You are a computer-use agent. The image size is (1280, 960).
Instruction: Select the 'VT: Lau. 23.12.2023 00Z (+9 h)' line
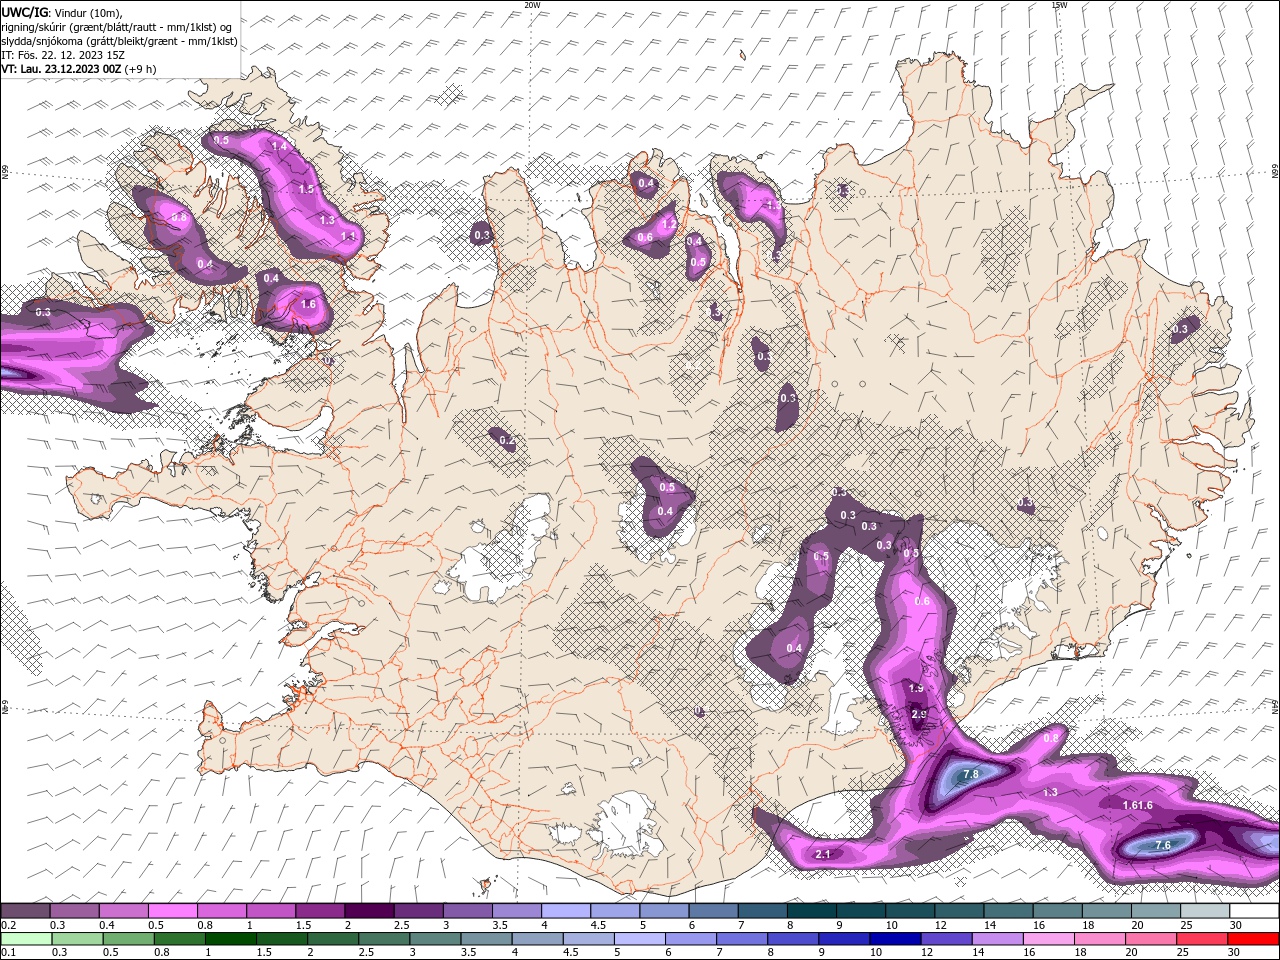tap(78, 69)
